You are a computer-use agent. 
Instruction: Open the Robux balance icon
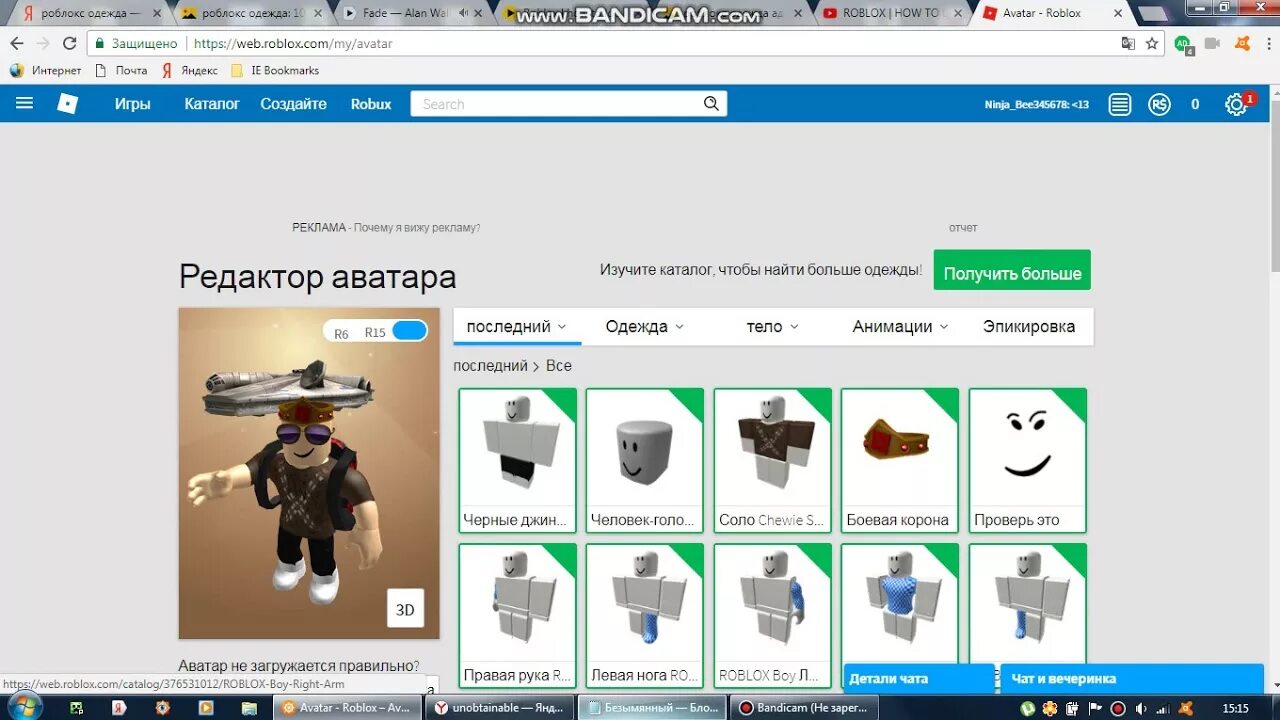coord(1159,104)
